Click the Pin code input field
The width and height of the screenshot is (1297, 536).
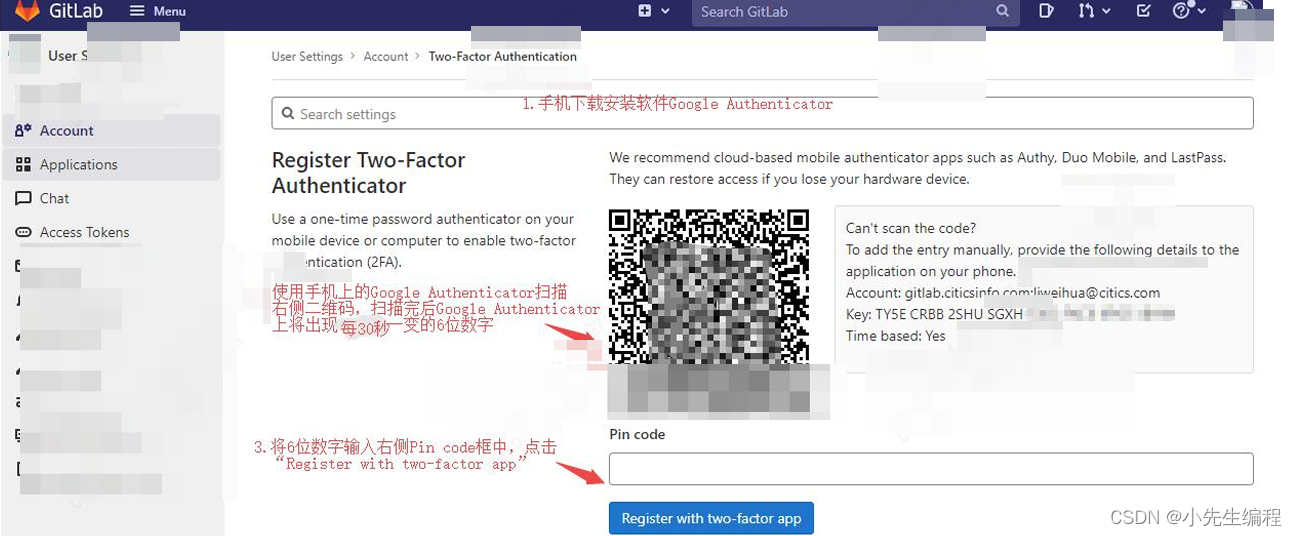click(931, 469)
